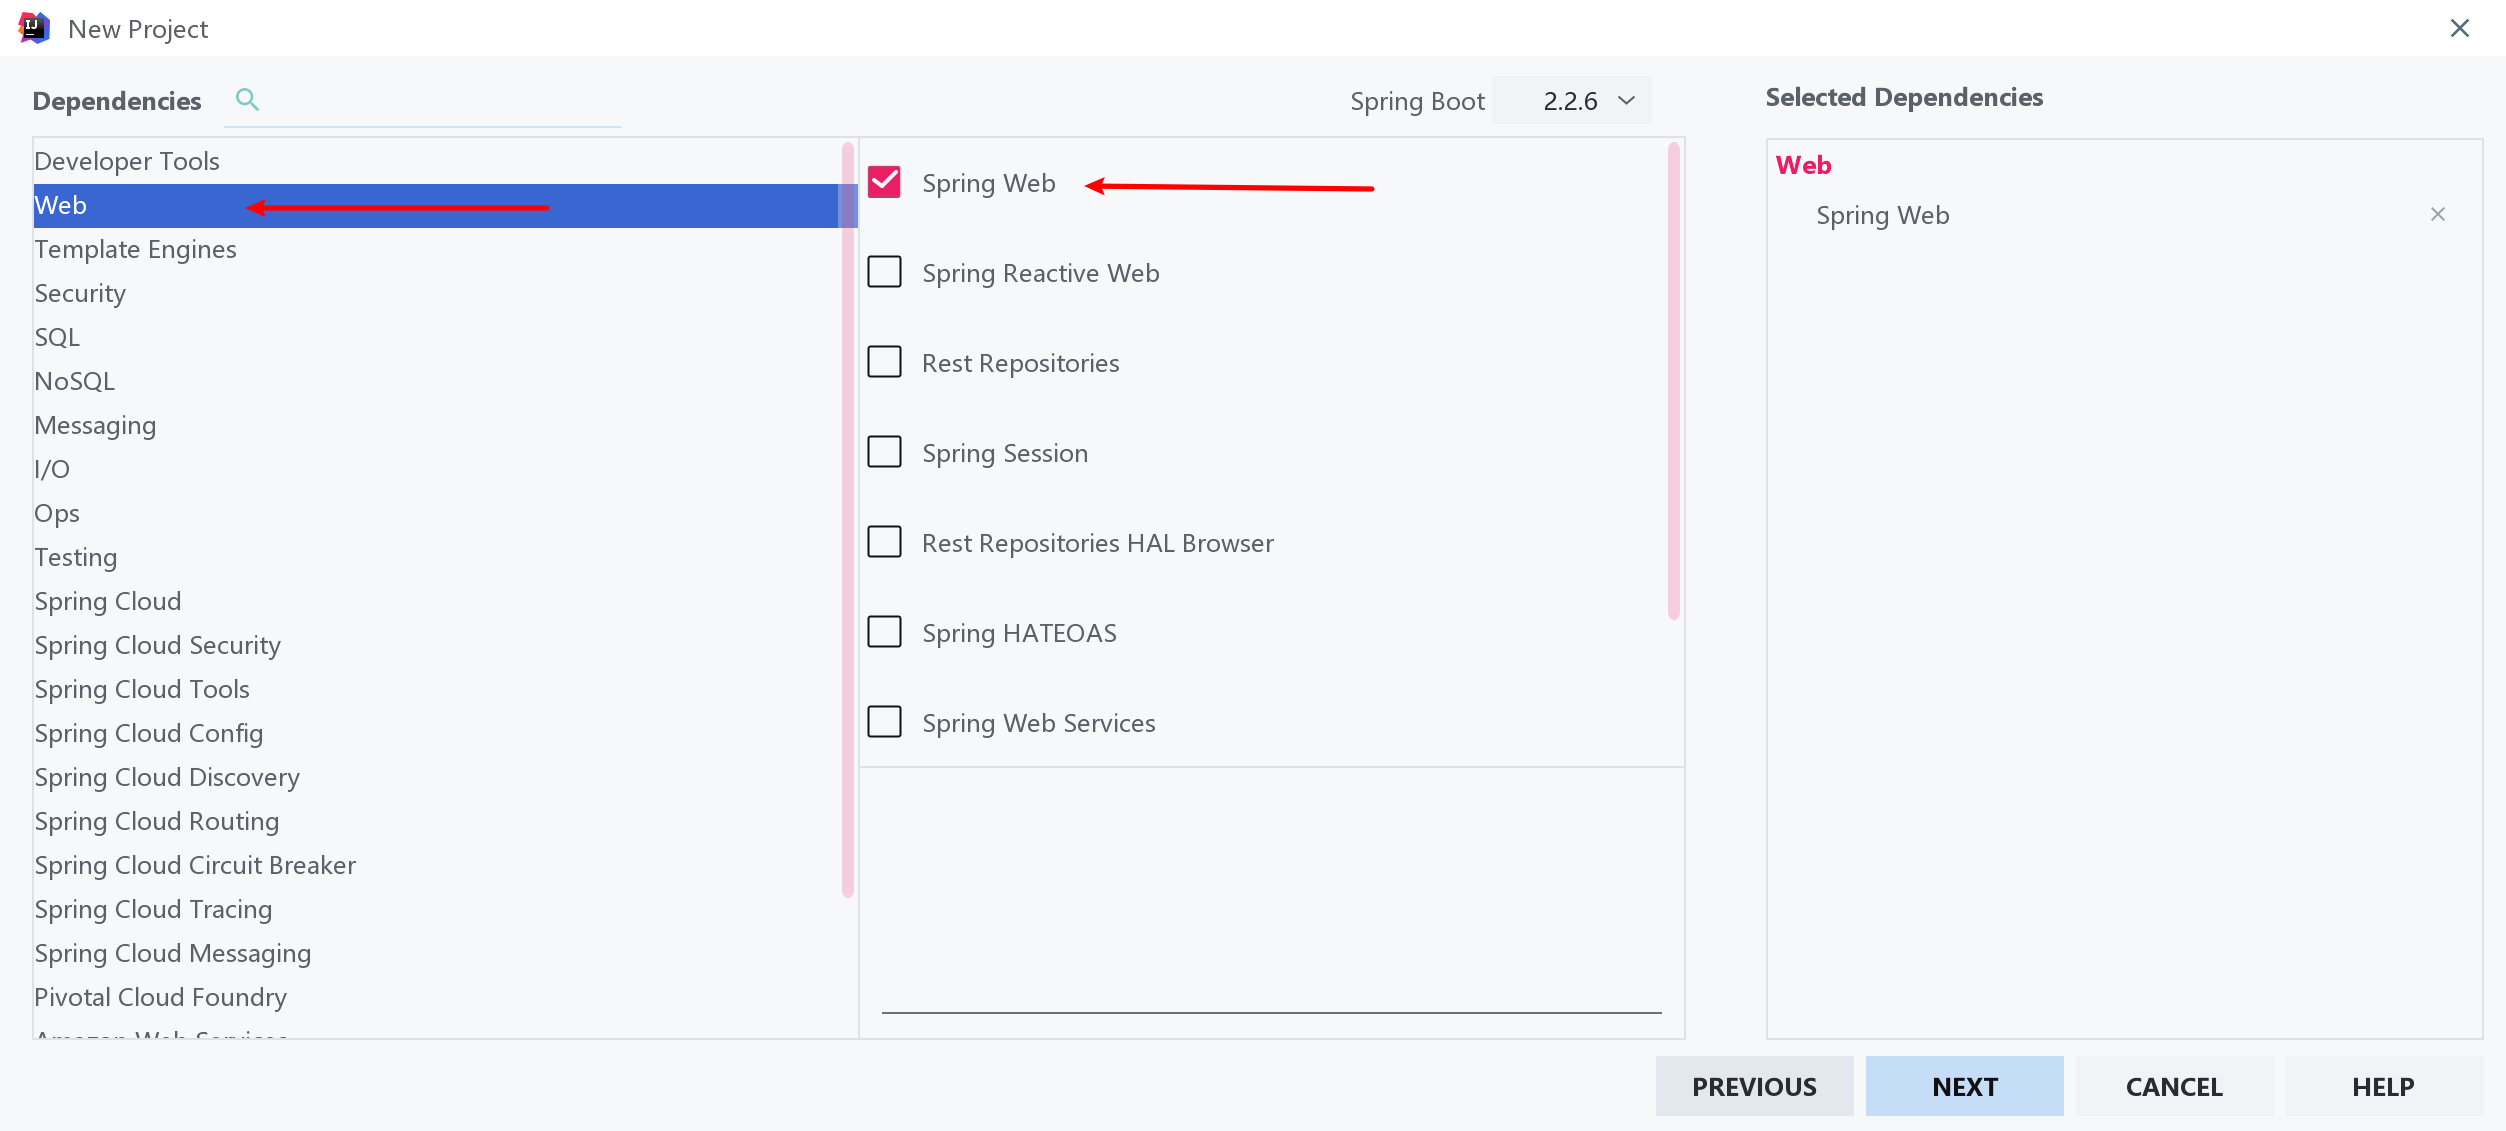Viewport: 2506px width, 1131px height.
Task: Click the search magnifier icon beside Dependencies
Action: [x=247, y=100]
